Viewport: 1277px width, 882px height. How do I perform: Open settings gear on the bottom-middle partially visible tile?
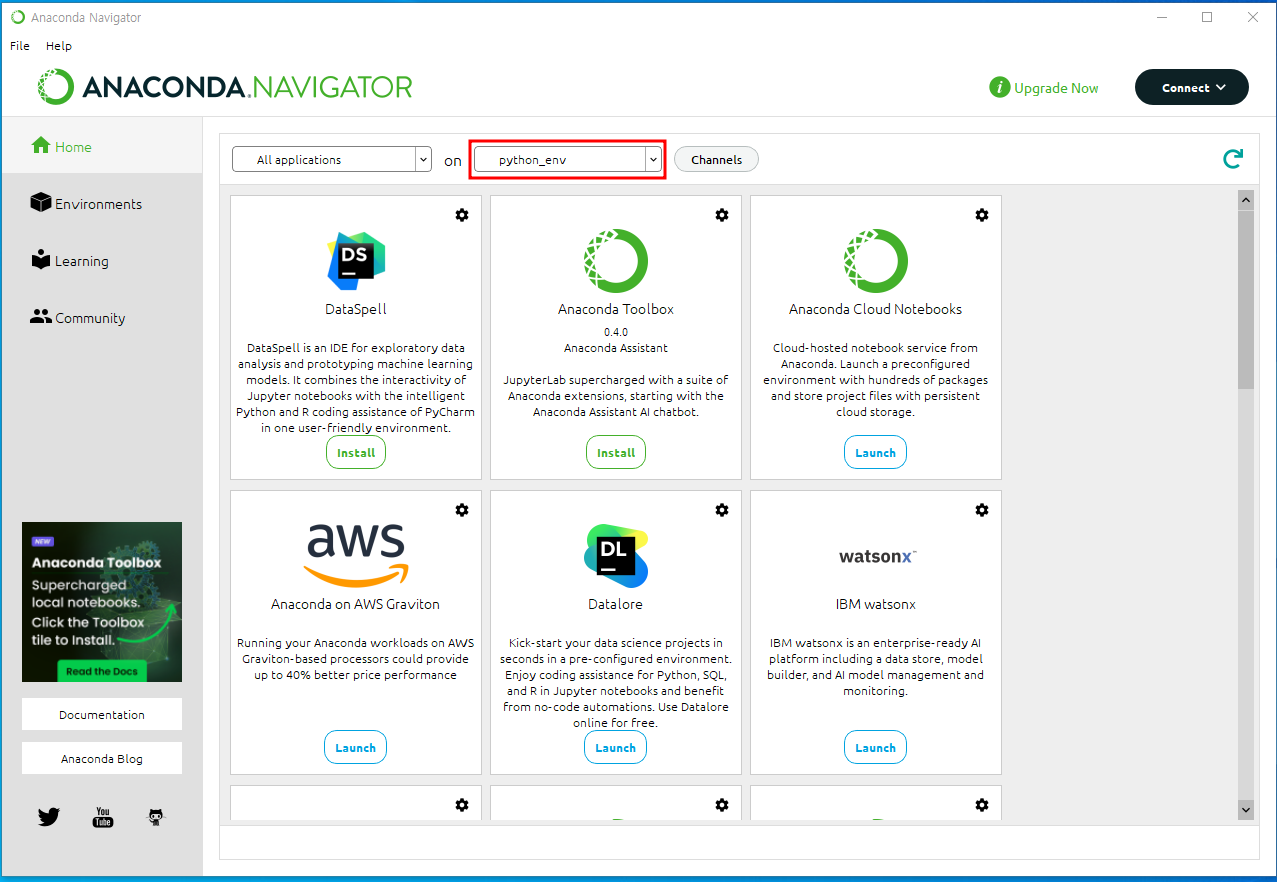[x=722, y=805]
